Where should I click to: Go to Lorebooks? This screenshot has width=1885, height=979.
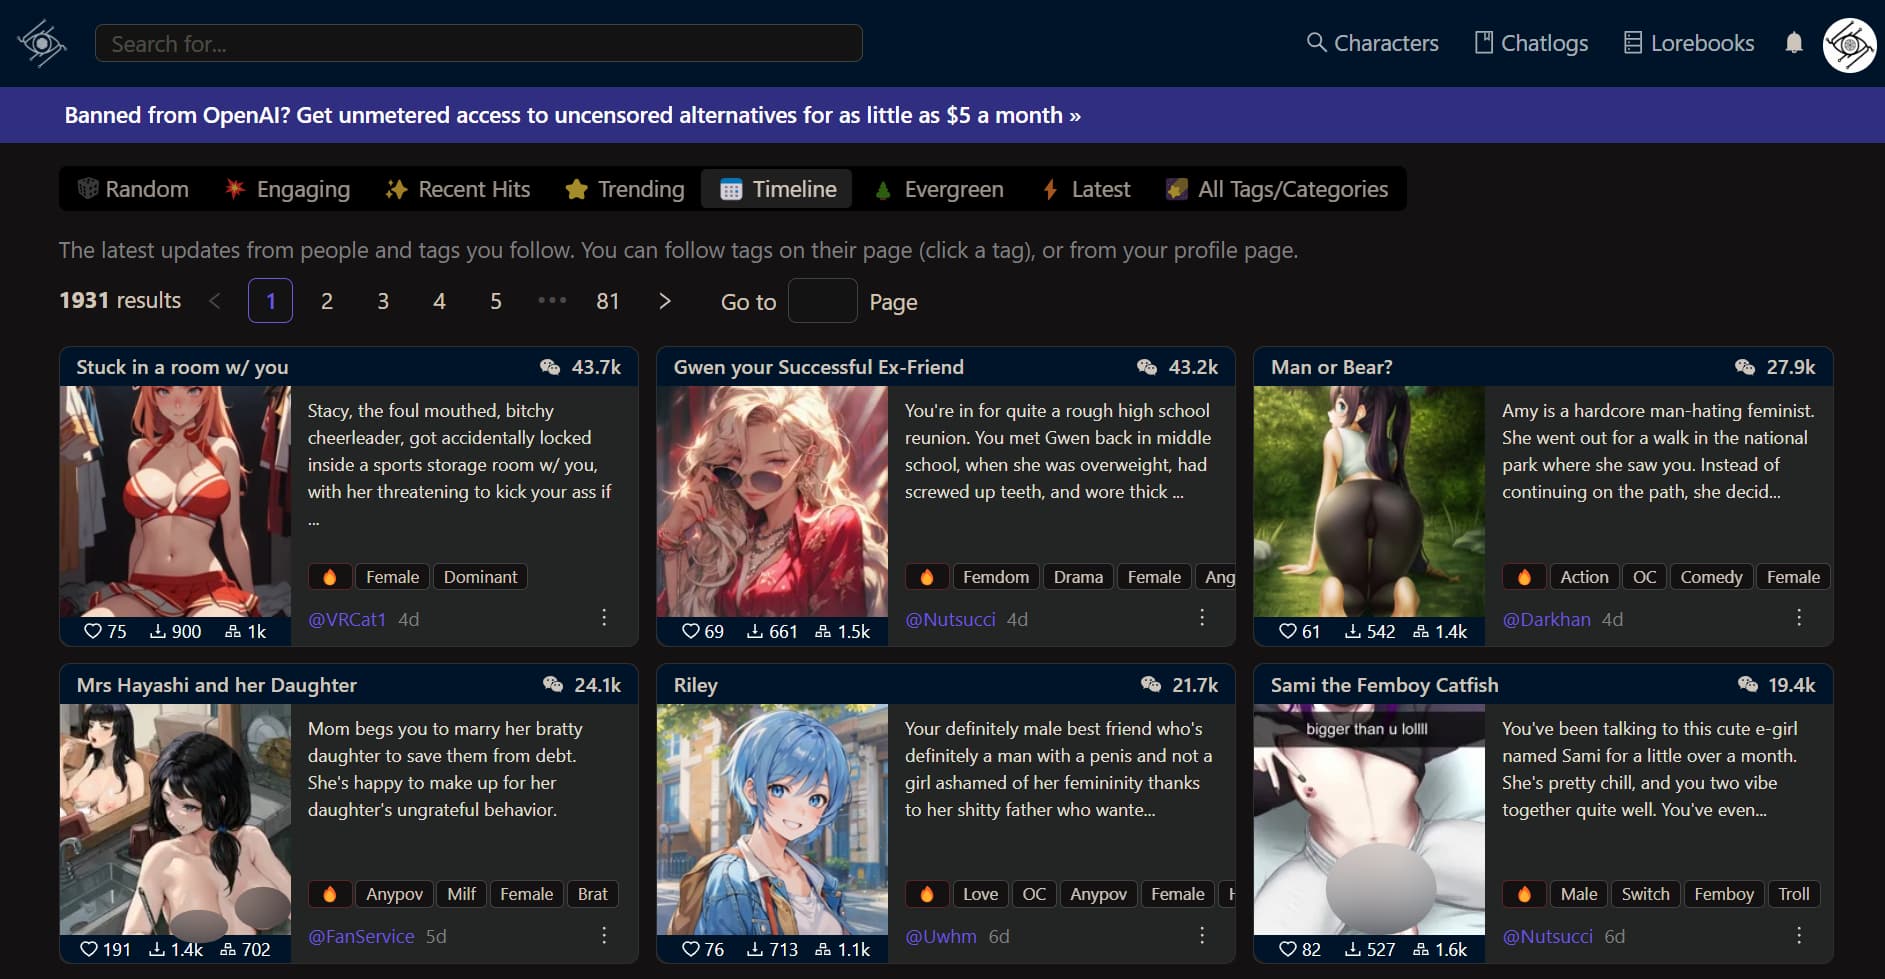click(x=1688, y=43)
